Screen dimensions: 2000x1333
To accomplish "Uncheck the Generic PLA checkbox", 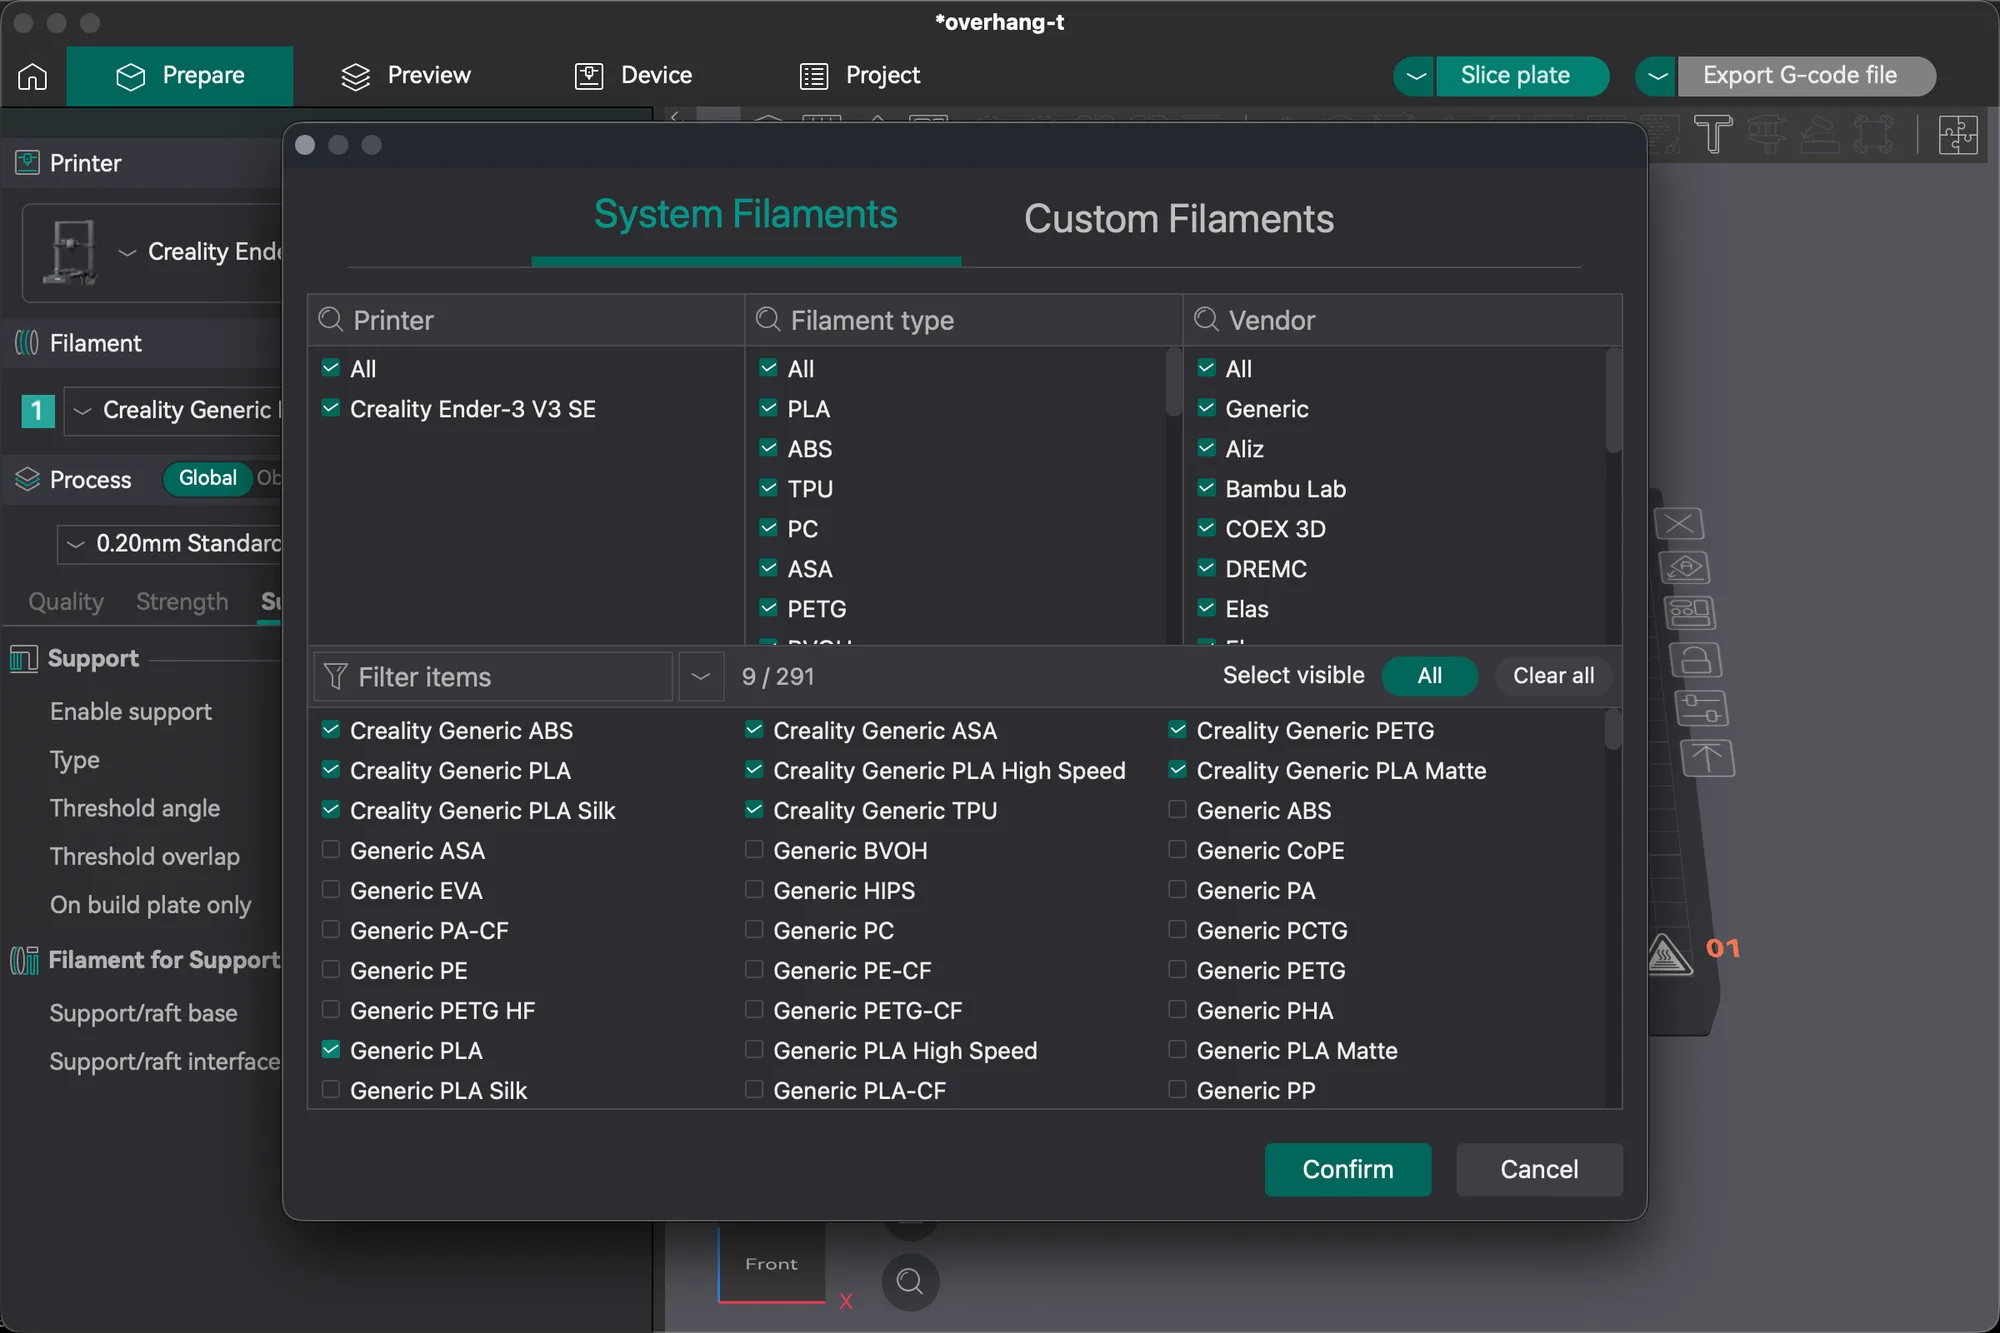I will tap(331, 1050).
